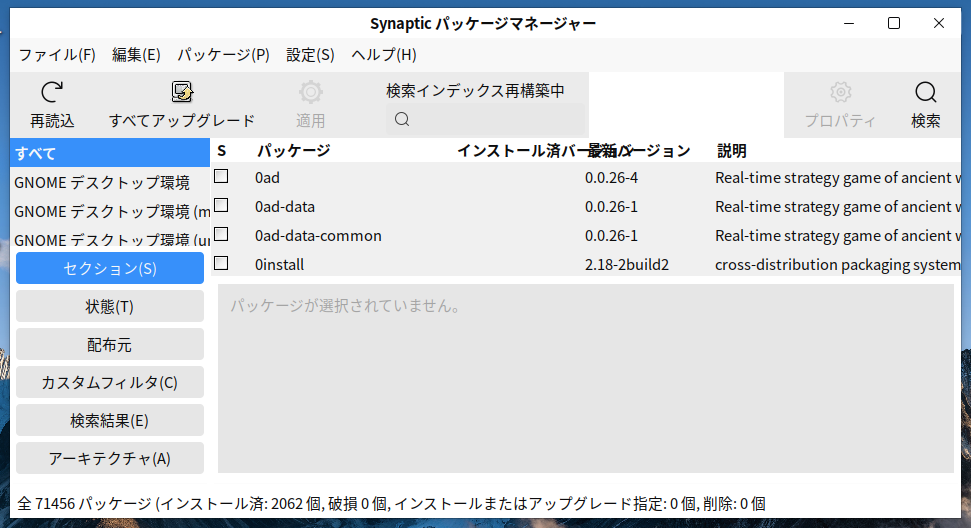971x528 pixels.
Task: Click the Reload (再読込) toolbar icon
Action: 52,92
